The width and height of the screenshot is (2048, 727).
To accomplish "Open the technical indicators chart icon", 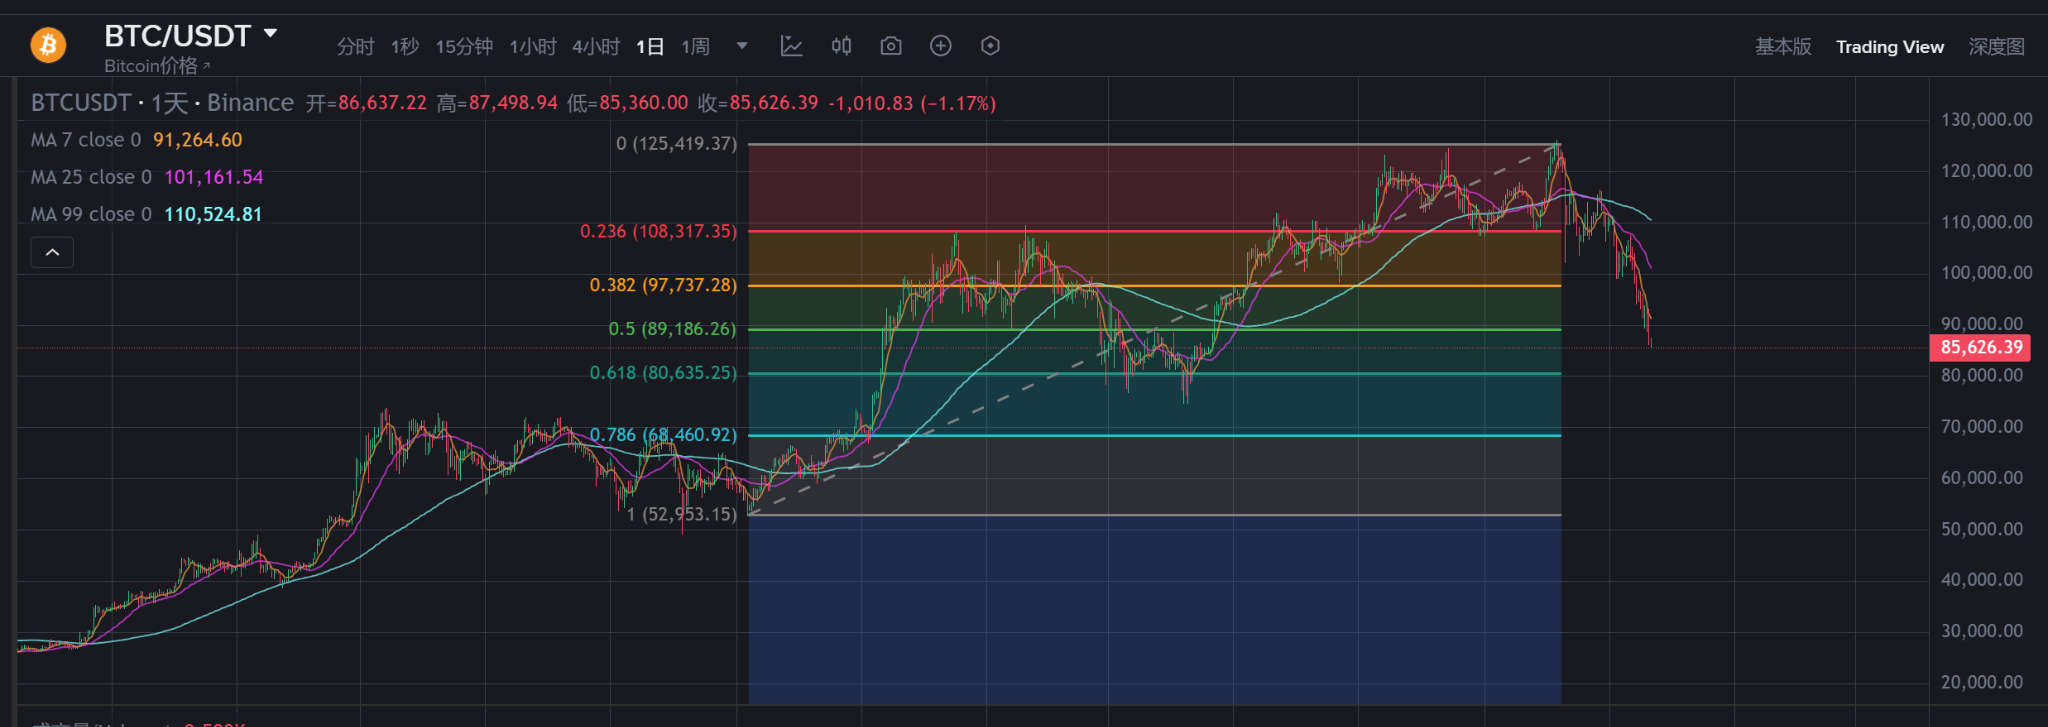I will (791, 46).
